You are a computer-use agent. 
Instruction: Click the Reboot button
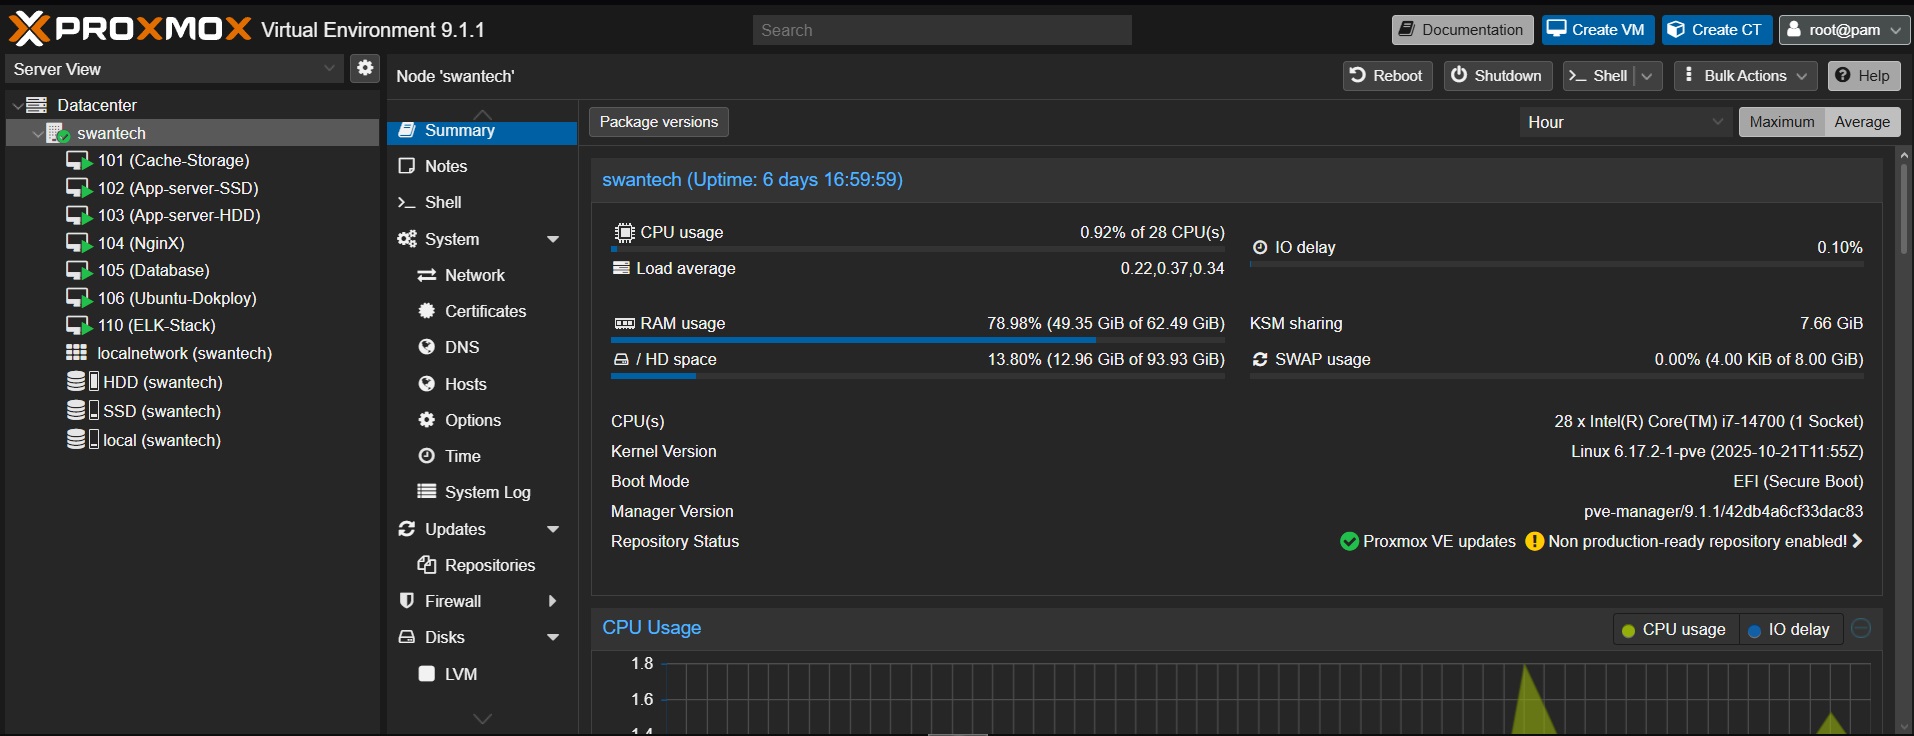[1387, 76]
